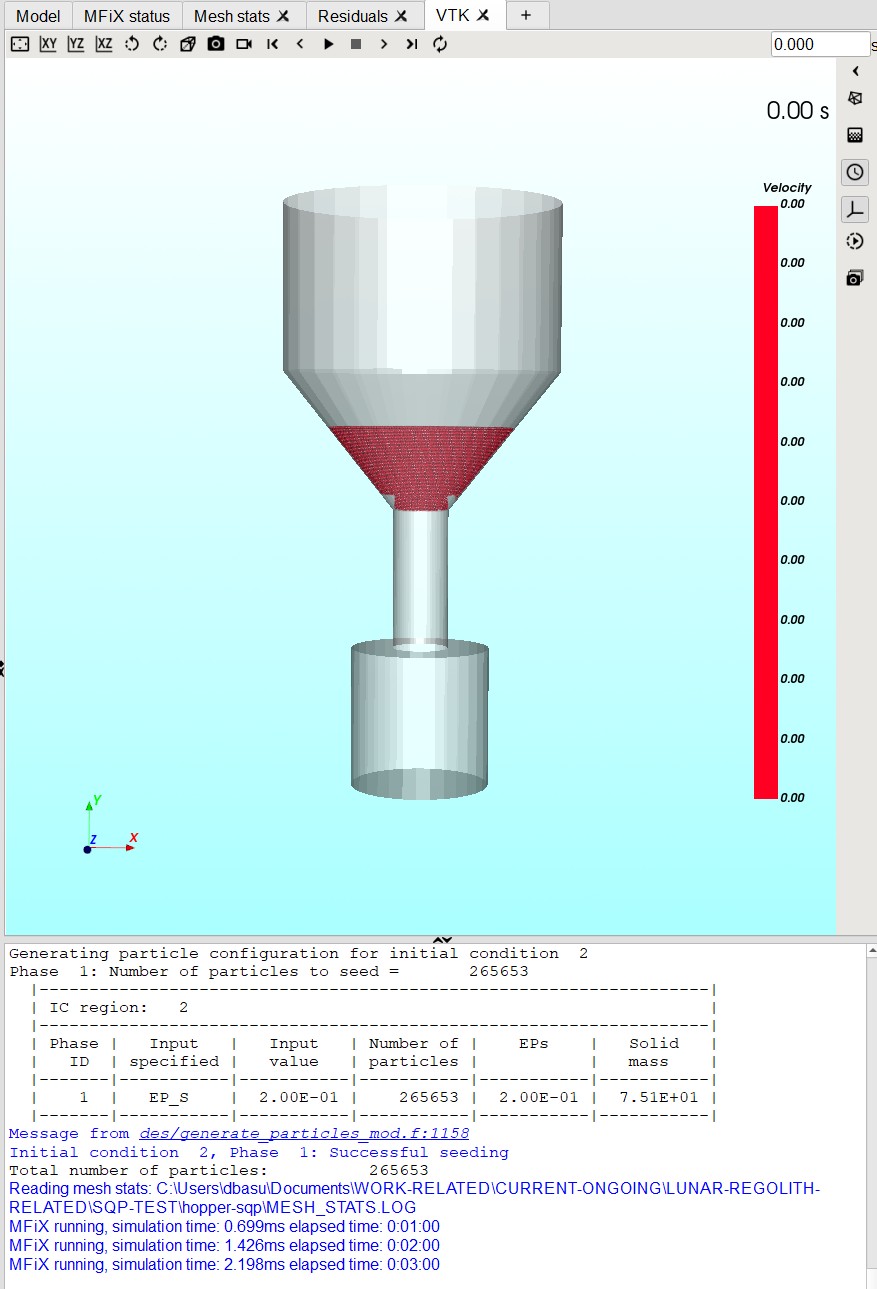Toggle the axes display button
Image resolution: width=877 pixels, height=1289 pixels.
tap(855, 208)
